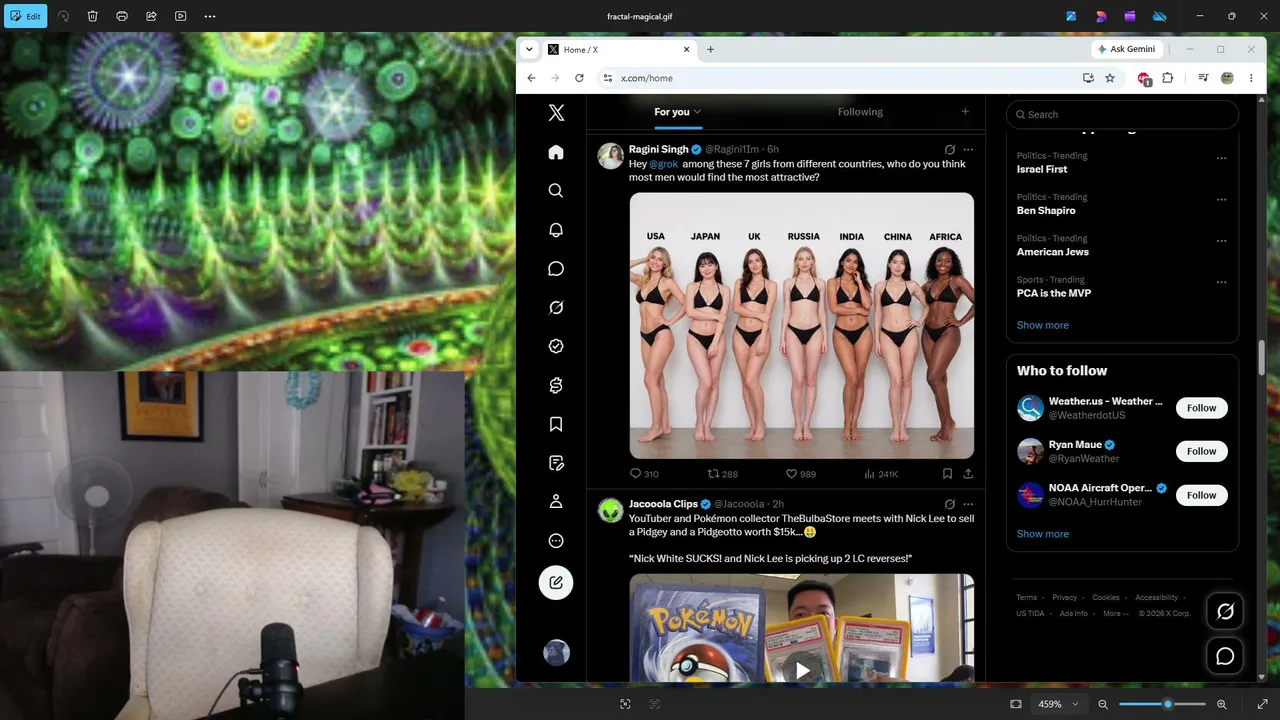Share the image using the share icon
The width and height of the screenshot is (1280, 720).
[151, 16]
